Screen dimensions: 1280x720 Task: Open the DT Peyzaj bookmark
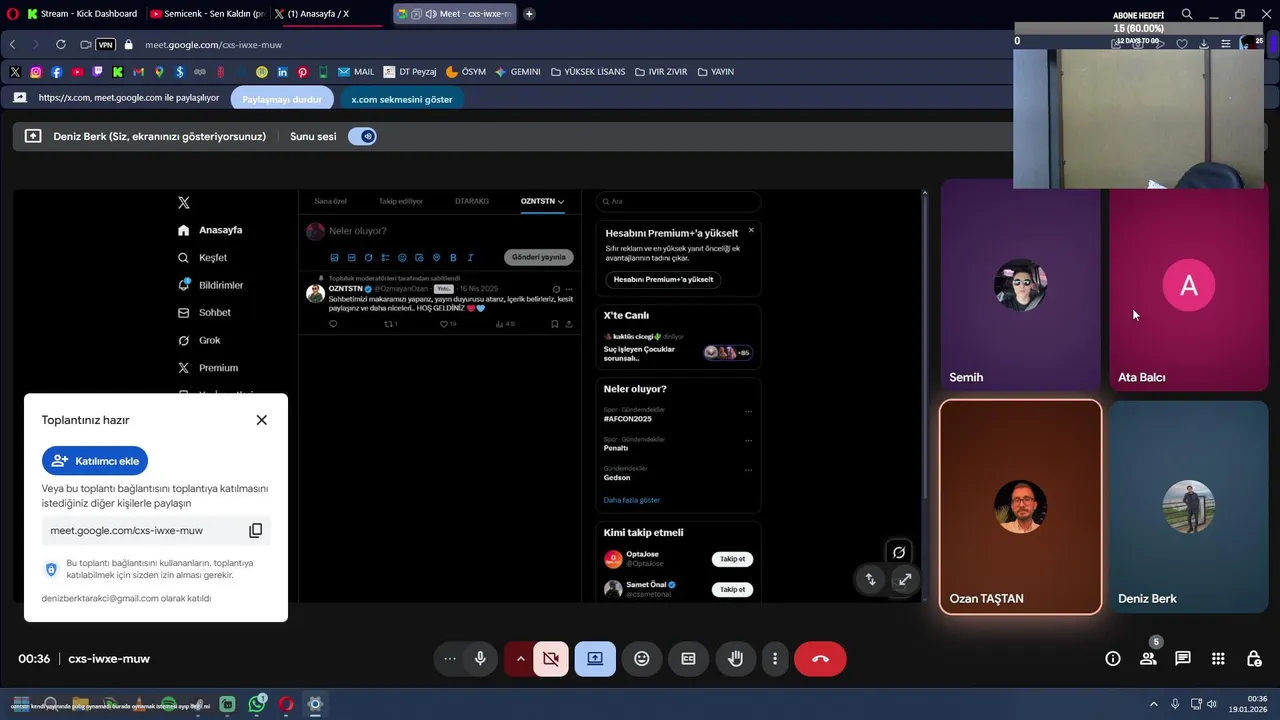410,72
